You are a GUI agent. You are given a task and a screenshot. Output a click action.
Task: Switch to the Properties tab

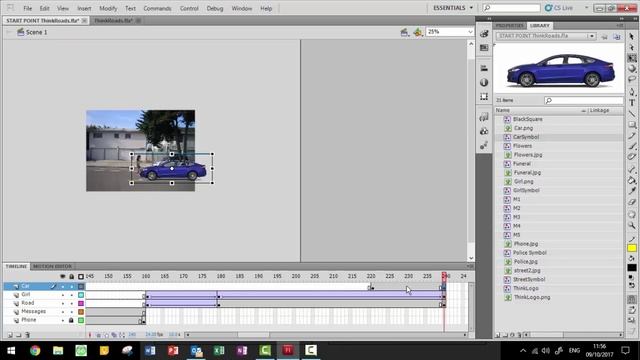click(509, 25)
